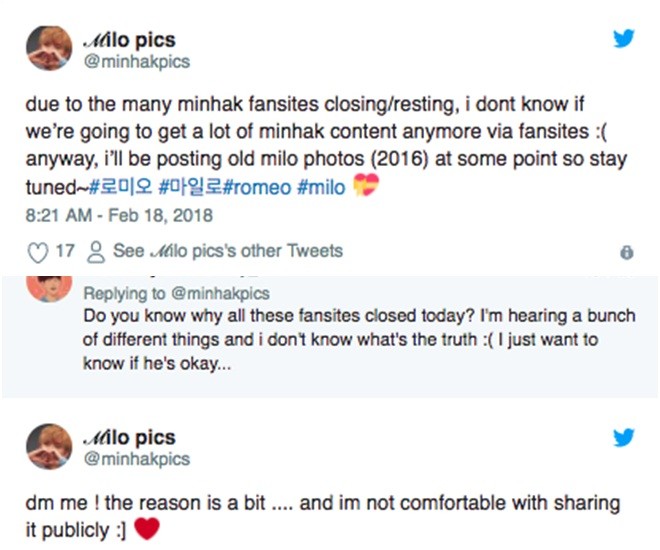Click @minhakpics mention in Replying to line
The height and width of the screenshot is (550, 660).
point(214,294)
